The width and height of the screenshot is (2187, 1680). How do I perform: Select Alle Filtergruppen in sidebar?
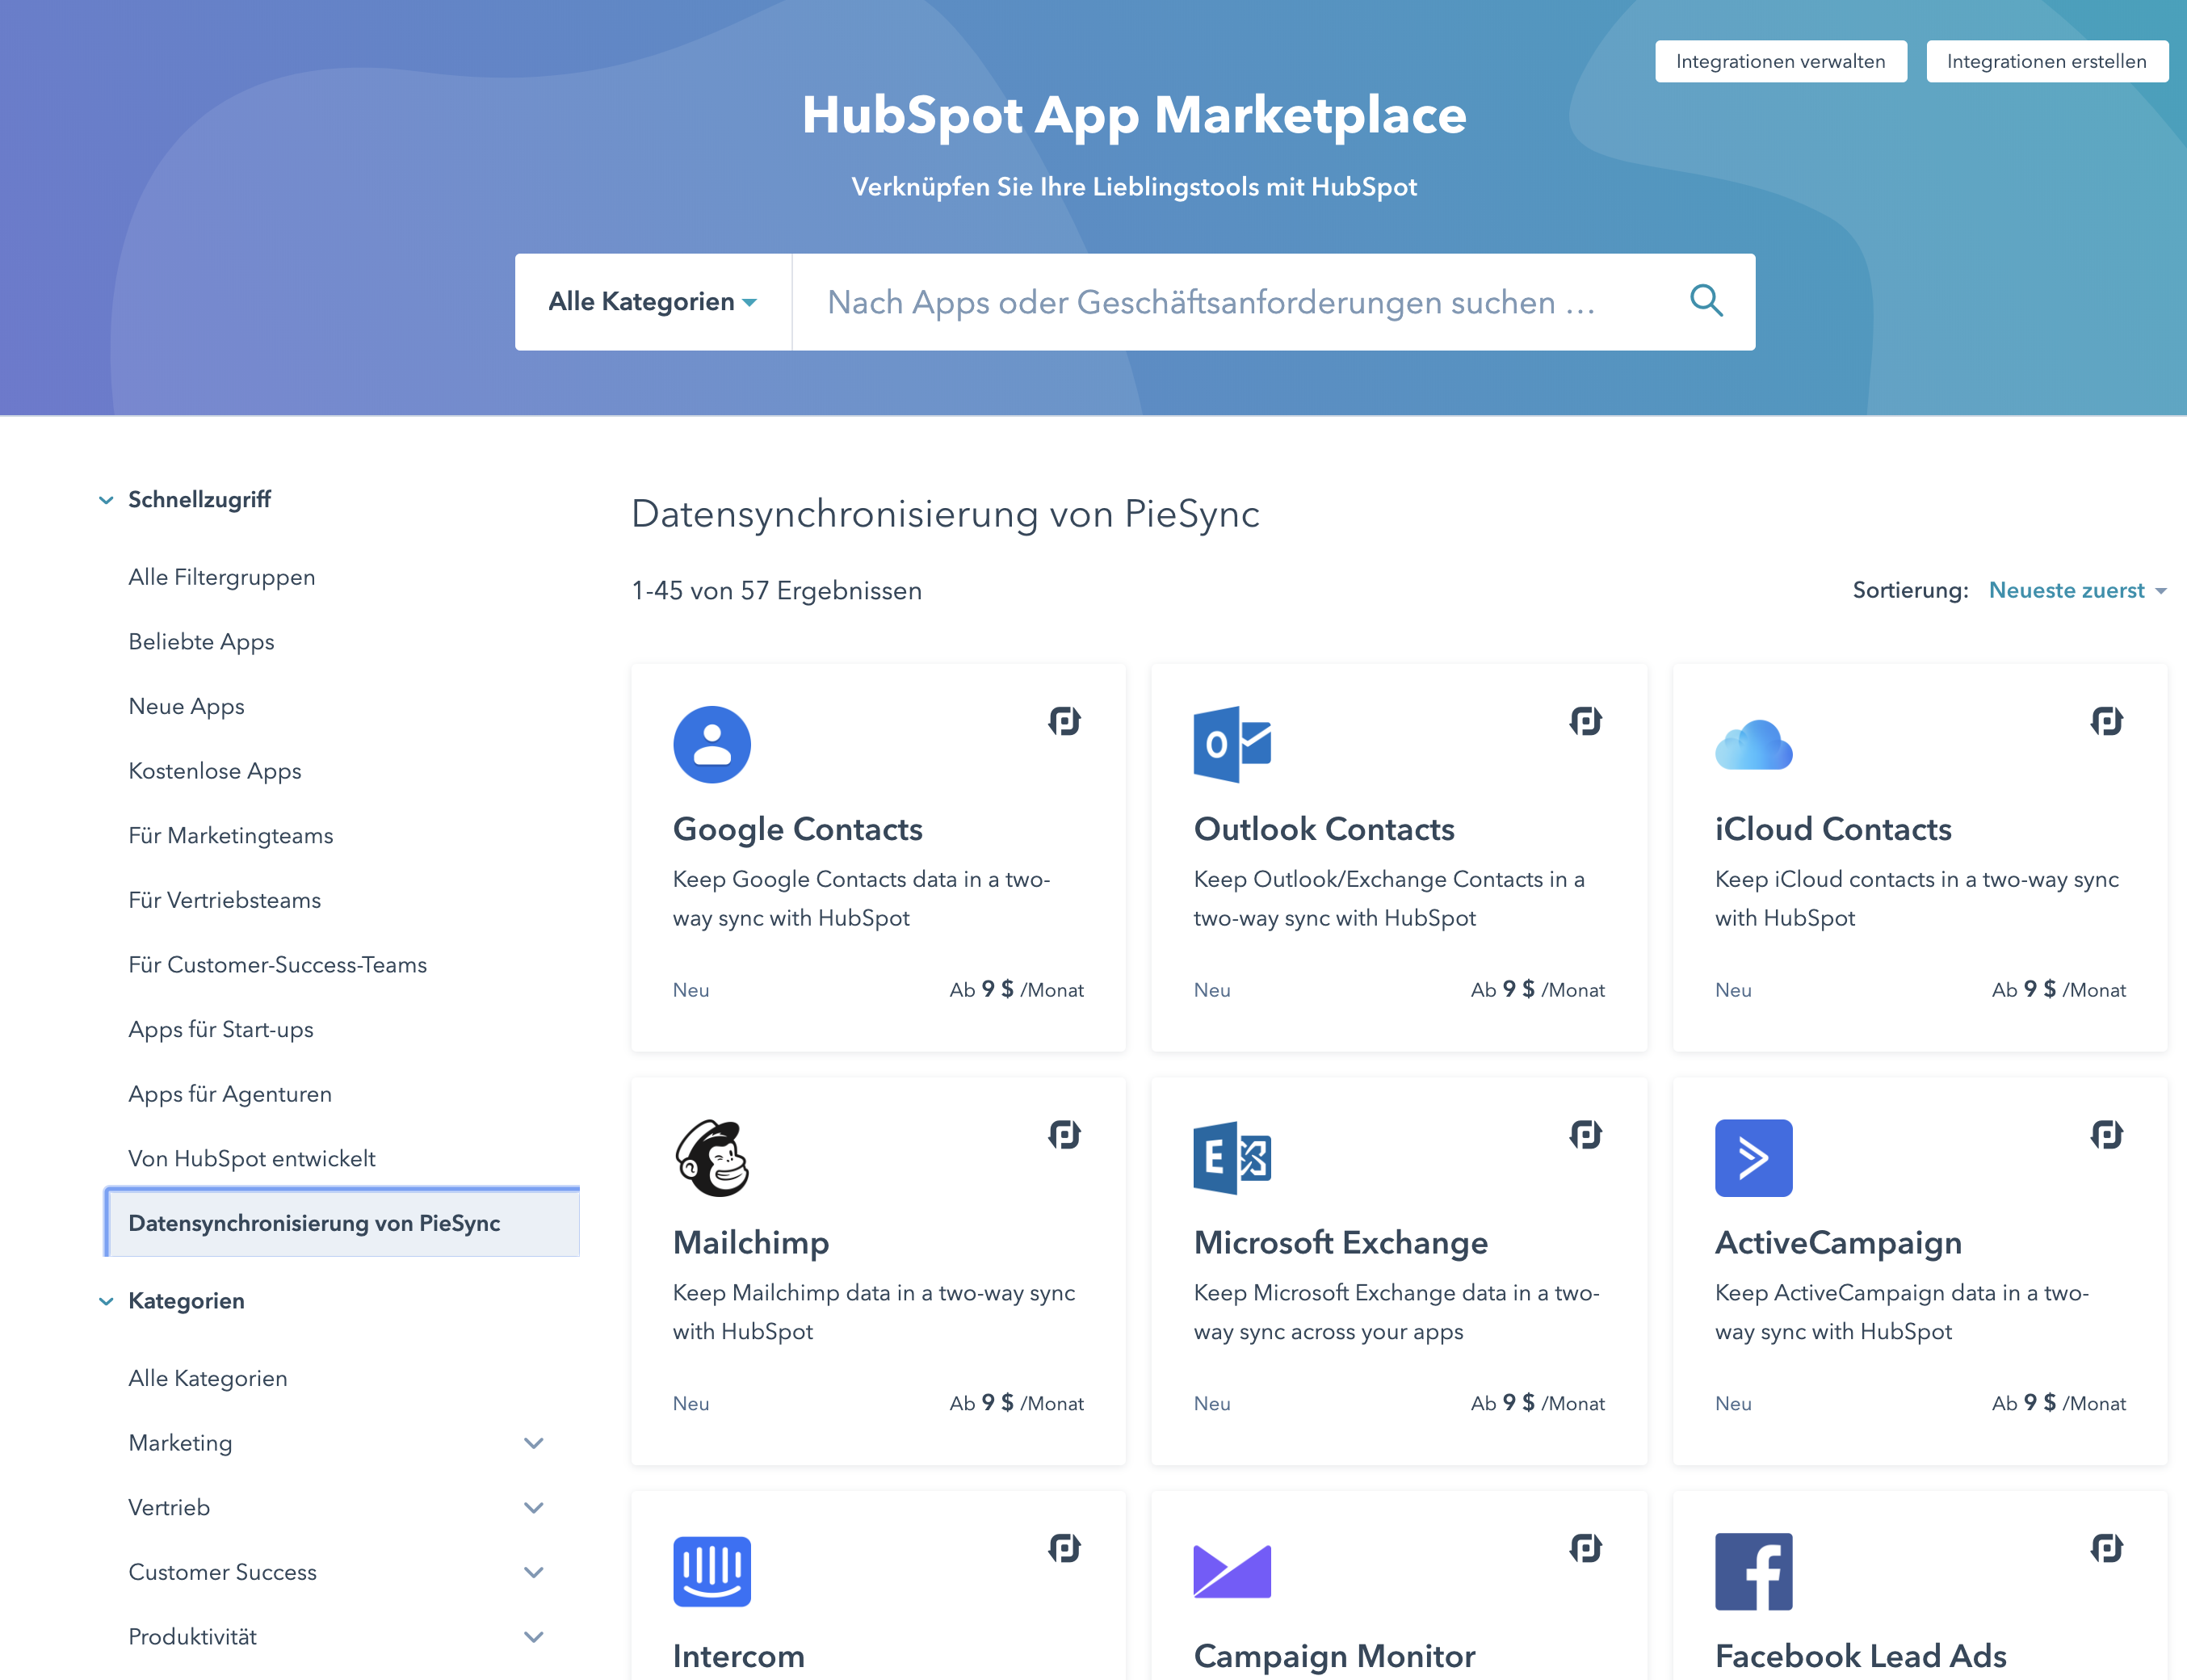point(222,577)
